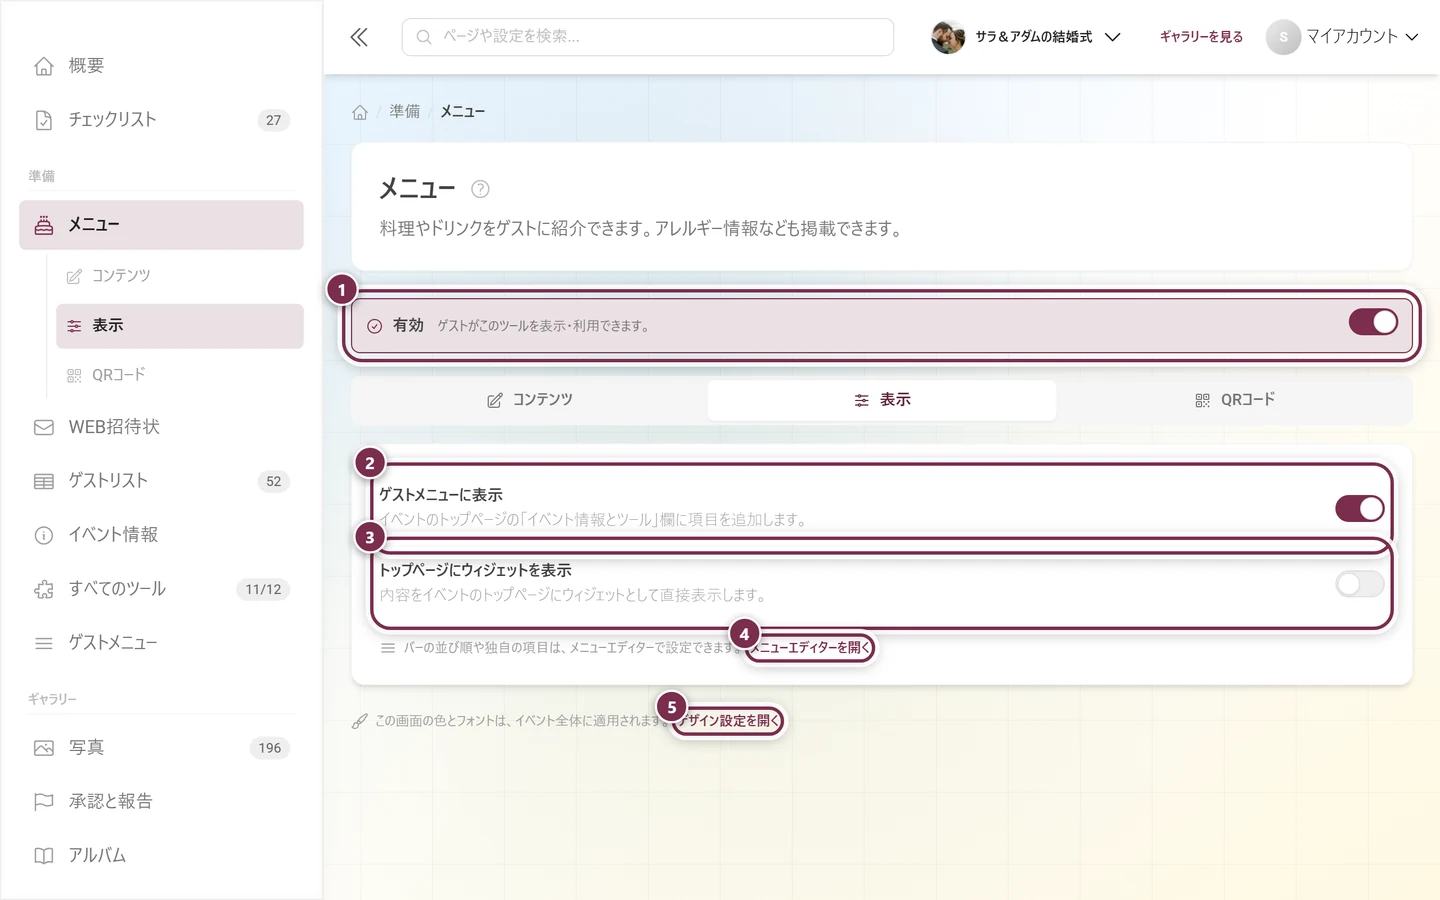Click the メニューエディターを開く link
The image size is (1440, 900).
point(811,648)
